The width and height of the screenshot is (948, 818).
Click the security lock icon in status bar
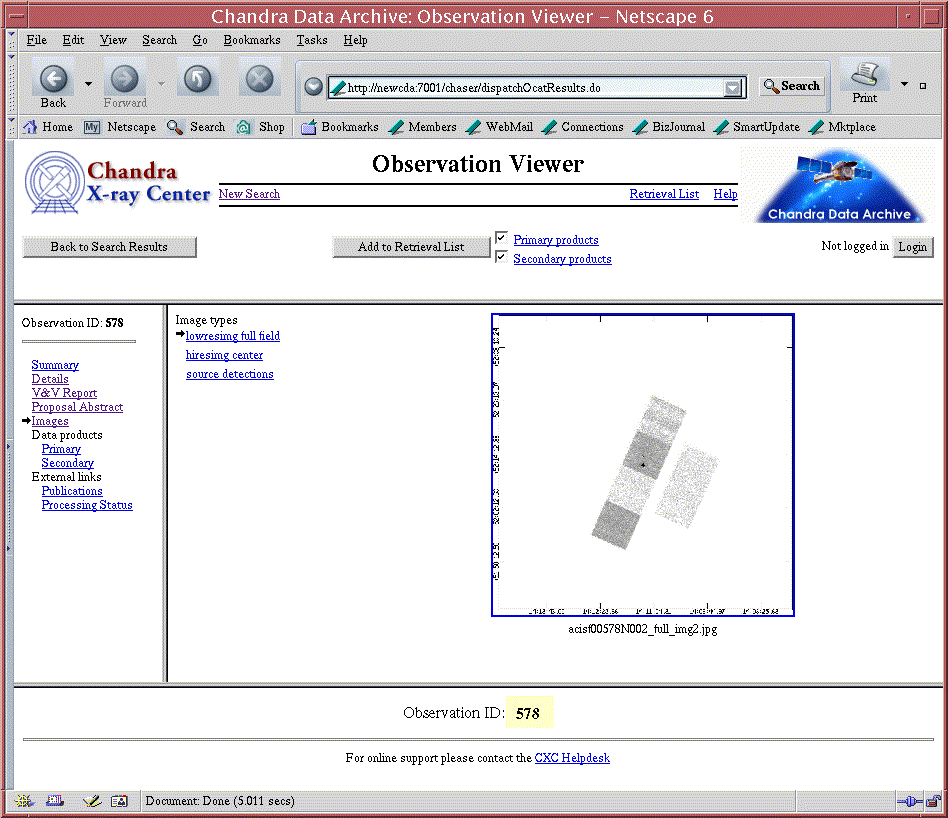[x=932, y=801]
